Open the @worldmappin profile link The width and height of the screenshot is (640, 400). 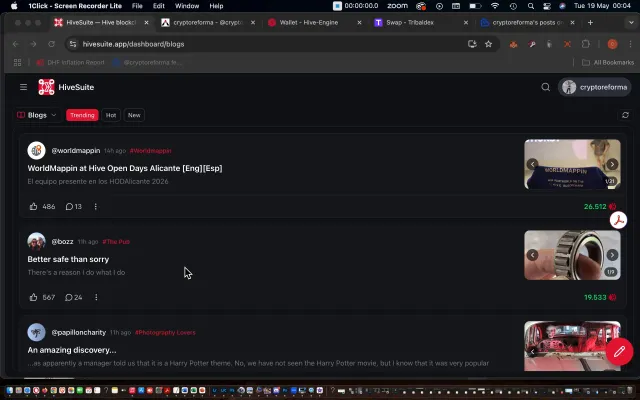pos(76,151)
